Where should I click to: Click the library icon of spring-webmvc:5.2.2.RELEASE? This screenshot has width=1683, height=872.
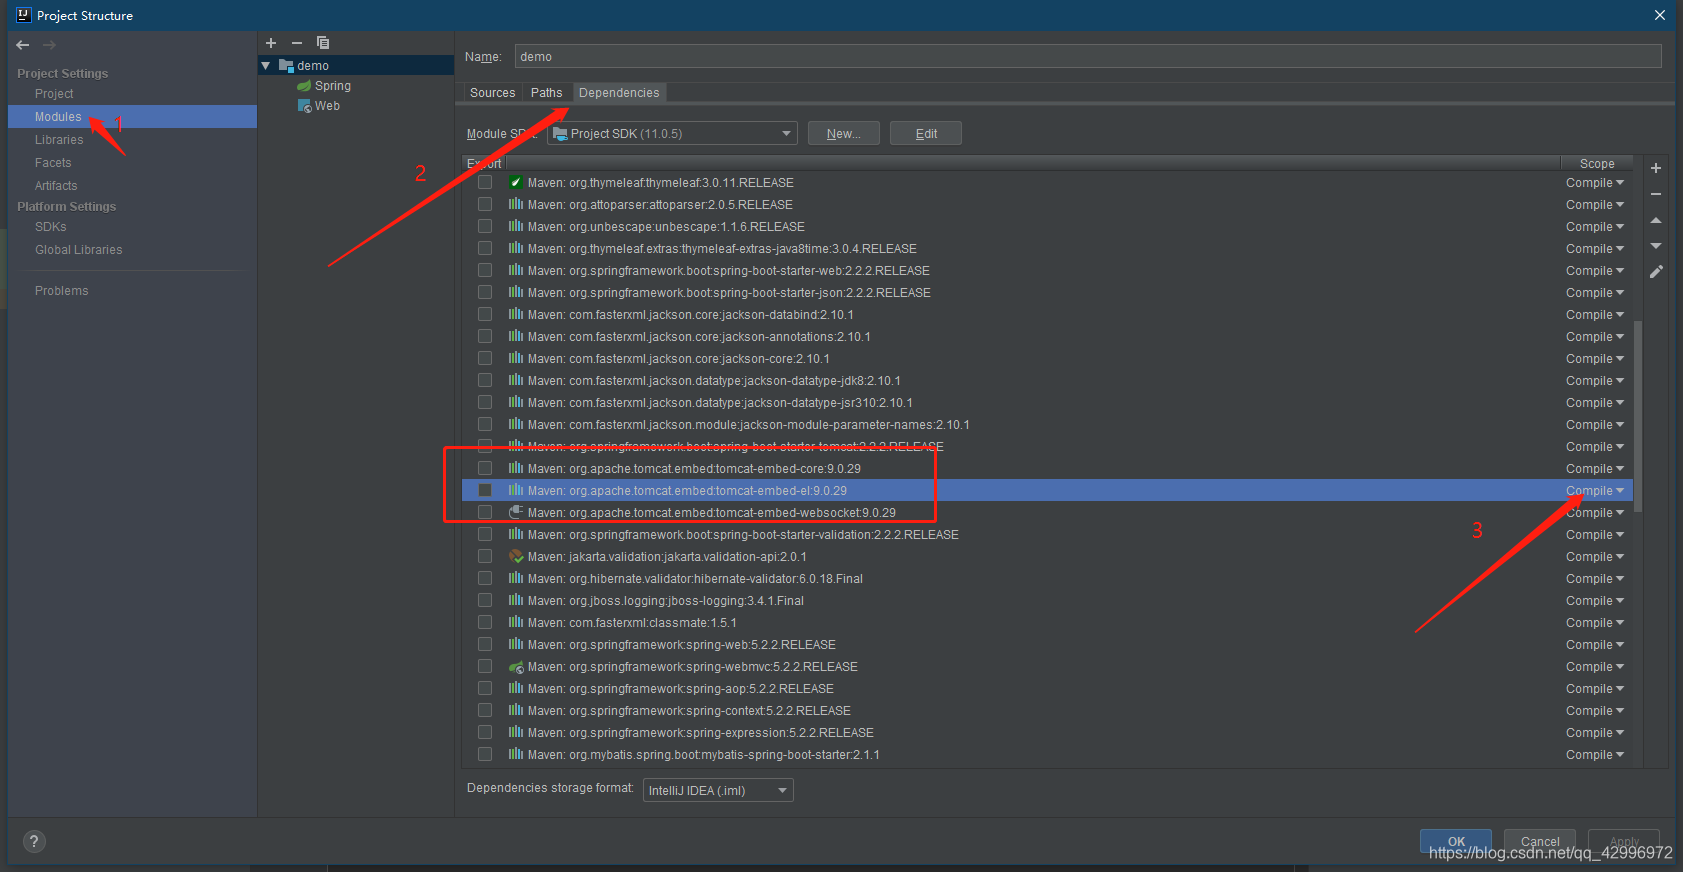pos(516,667)
